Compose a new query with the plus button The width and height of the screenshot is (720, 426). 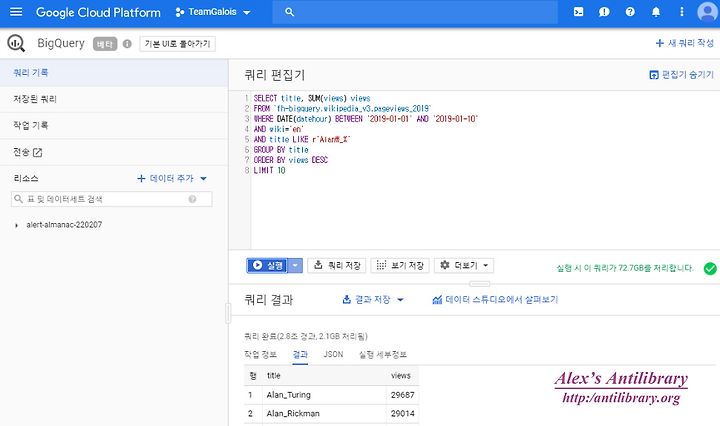coord(684,43)
